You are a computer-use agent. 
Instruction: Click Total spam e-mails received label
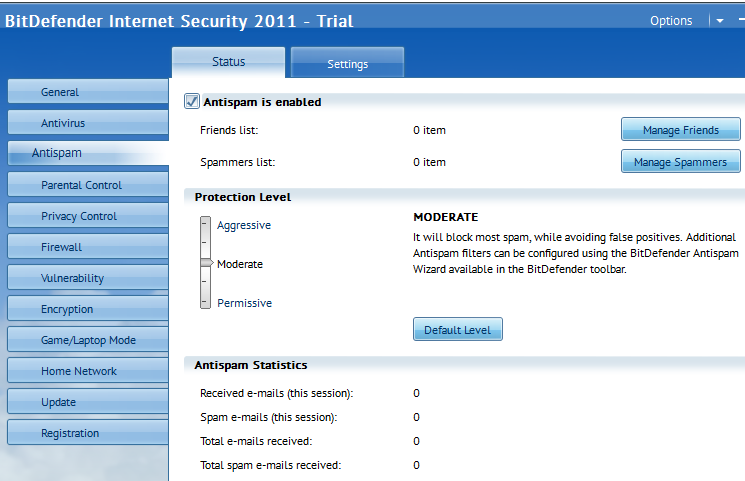(270, 465)
